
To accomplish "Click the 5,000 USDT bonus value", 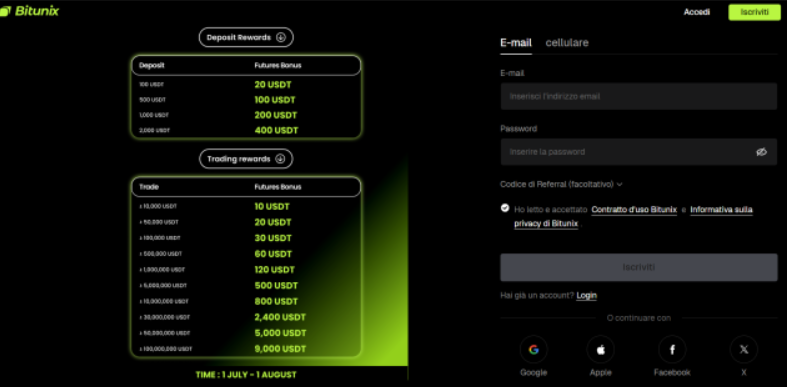I will tap(280, 333).
